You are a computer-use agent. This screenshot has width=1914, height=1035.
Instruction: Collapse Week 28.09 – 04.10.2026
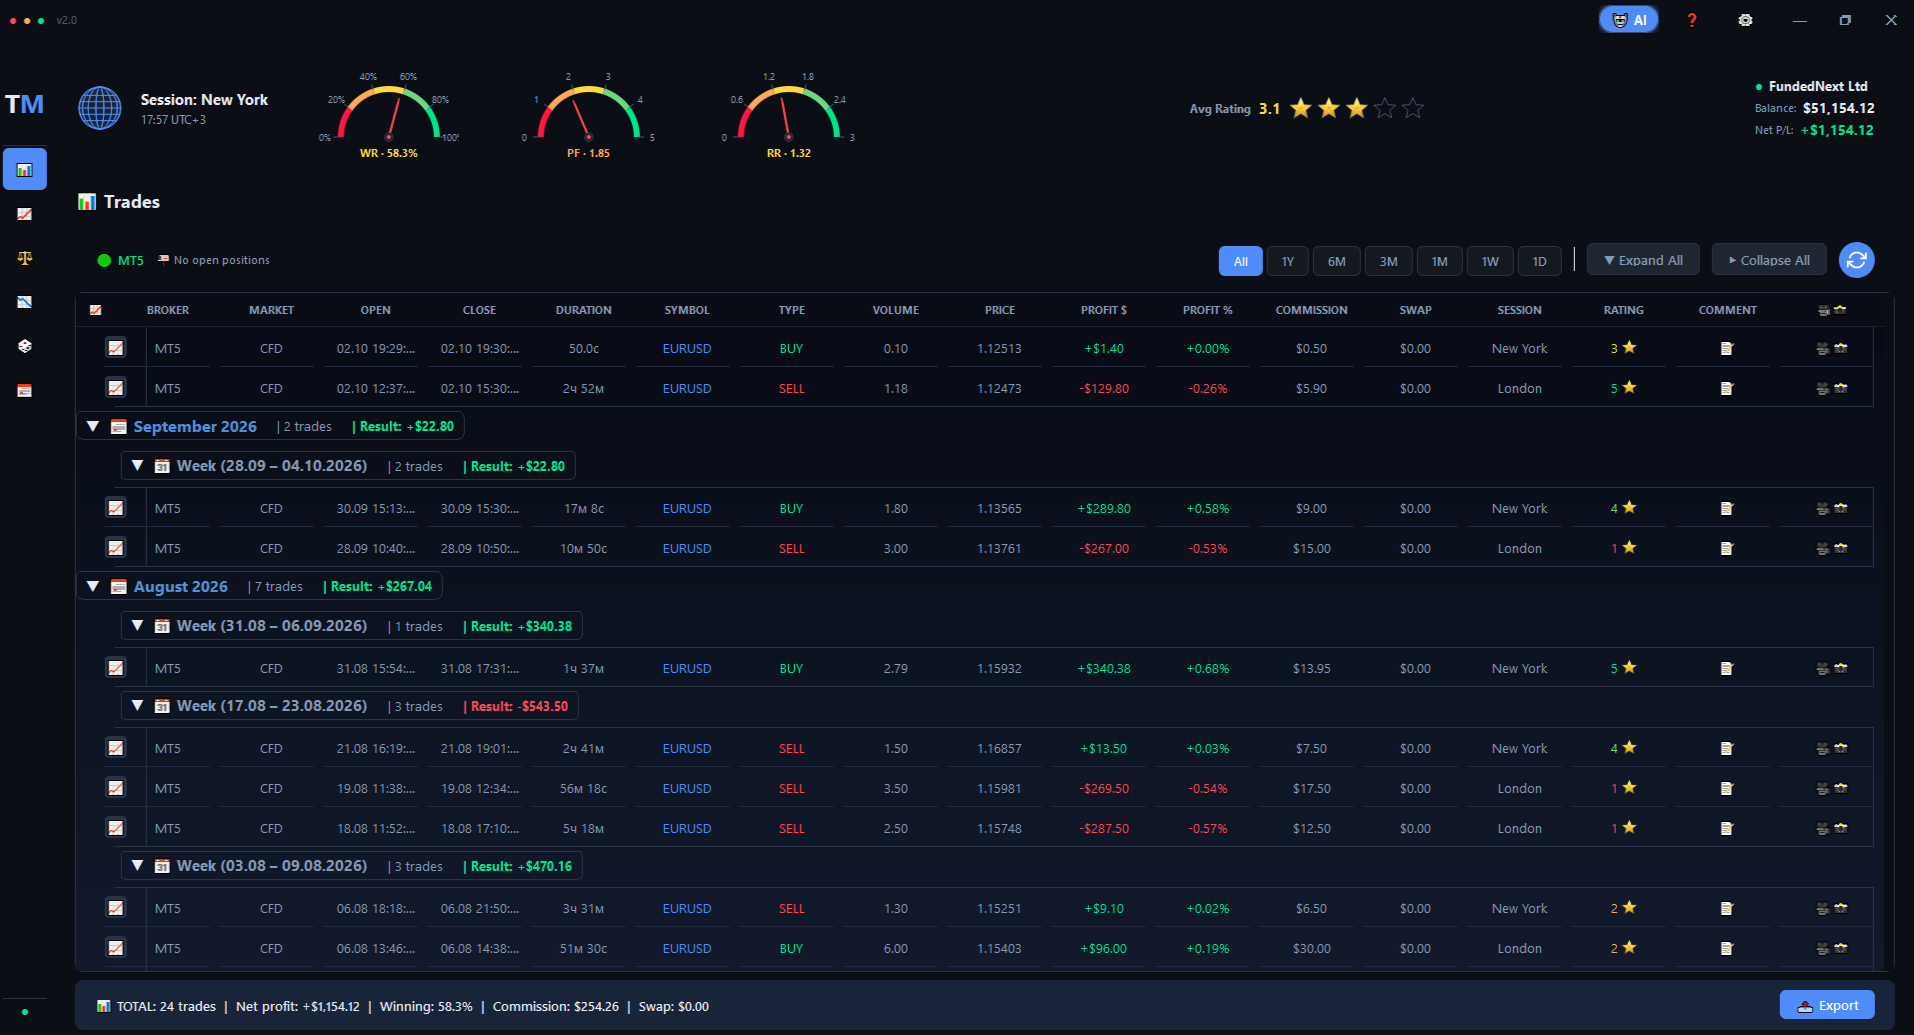click(x=138, y=466)
